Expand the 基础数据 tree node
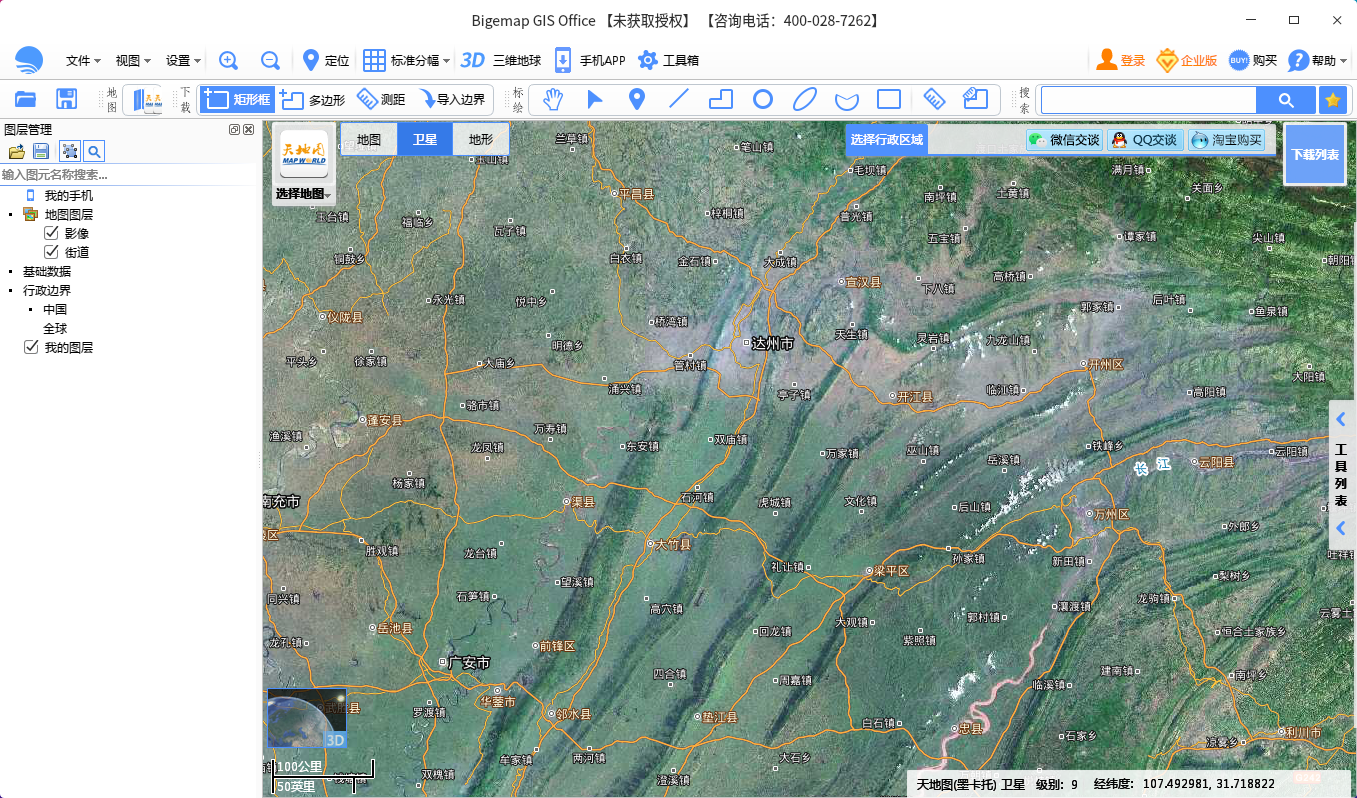The height and width of the screenshot is (798, 1357). [x=11, y=271]
